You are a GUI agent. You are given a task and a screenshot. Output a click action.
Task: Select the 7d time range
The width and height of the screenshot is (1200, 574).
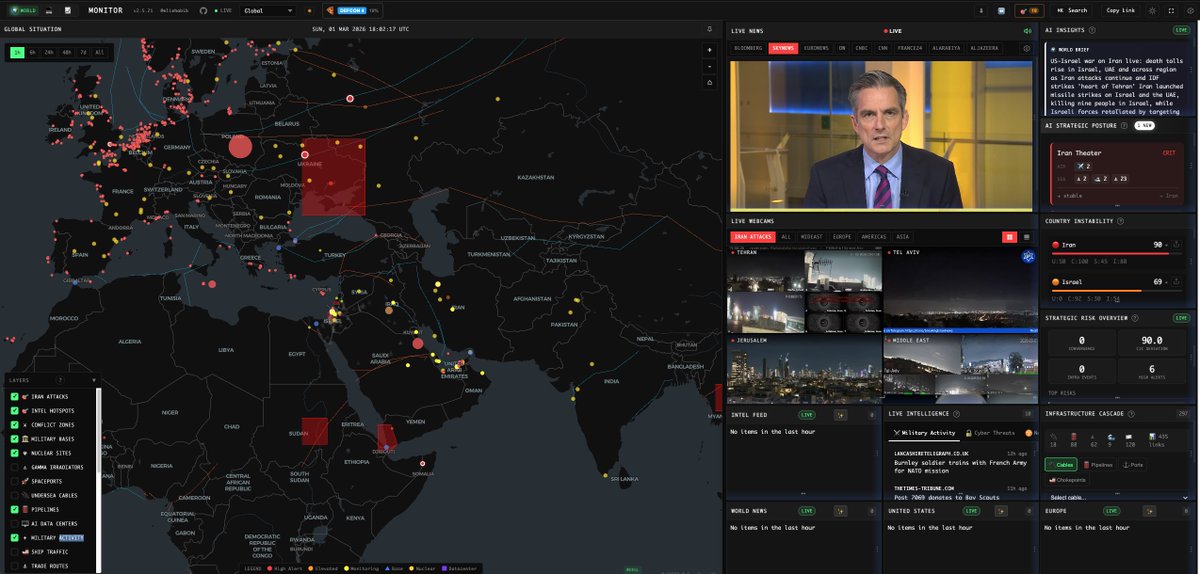[83, 51]
